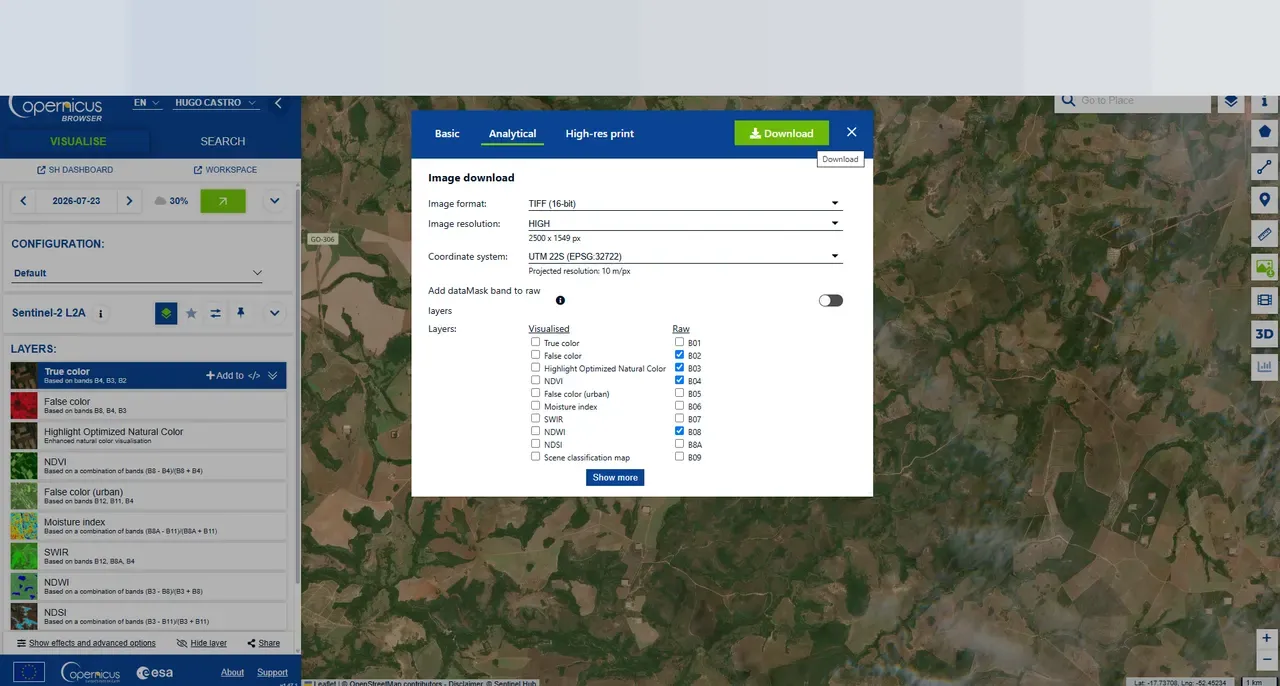Check the NDVI visualised layer checkbox
1280x686 pixels.
(536, 380)
